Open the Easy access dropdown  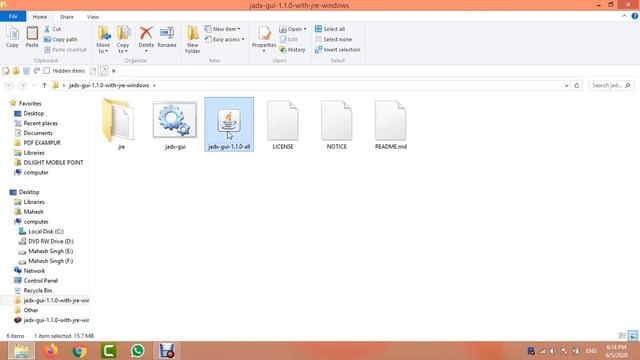(224, 39)
